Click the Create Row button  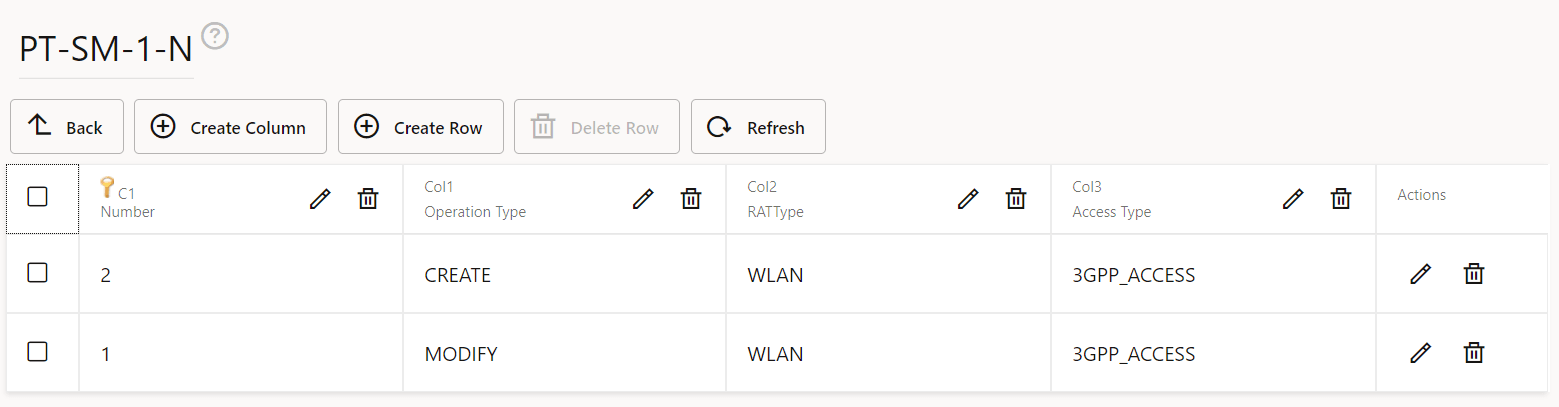coord(420,127)
